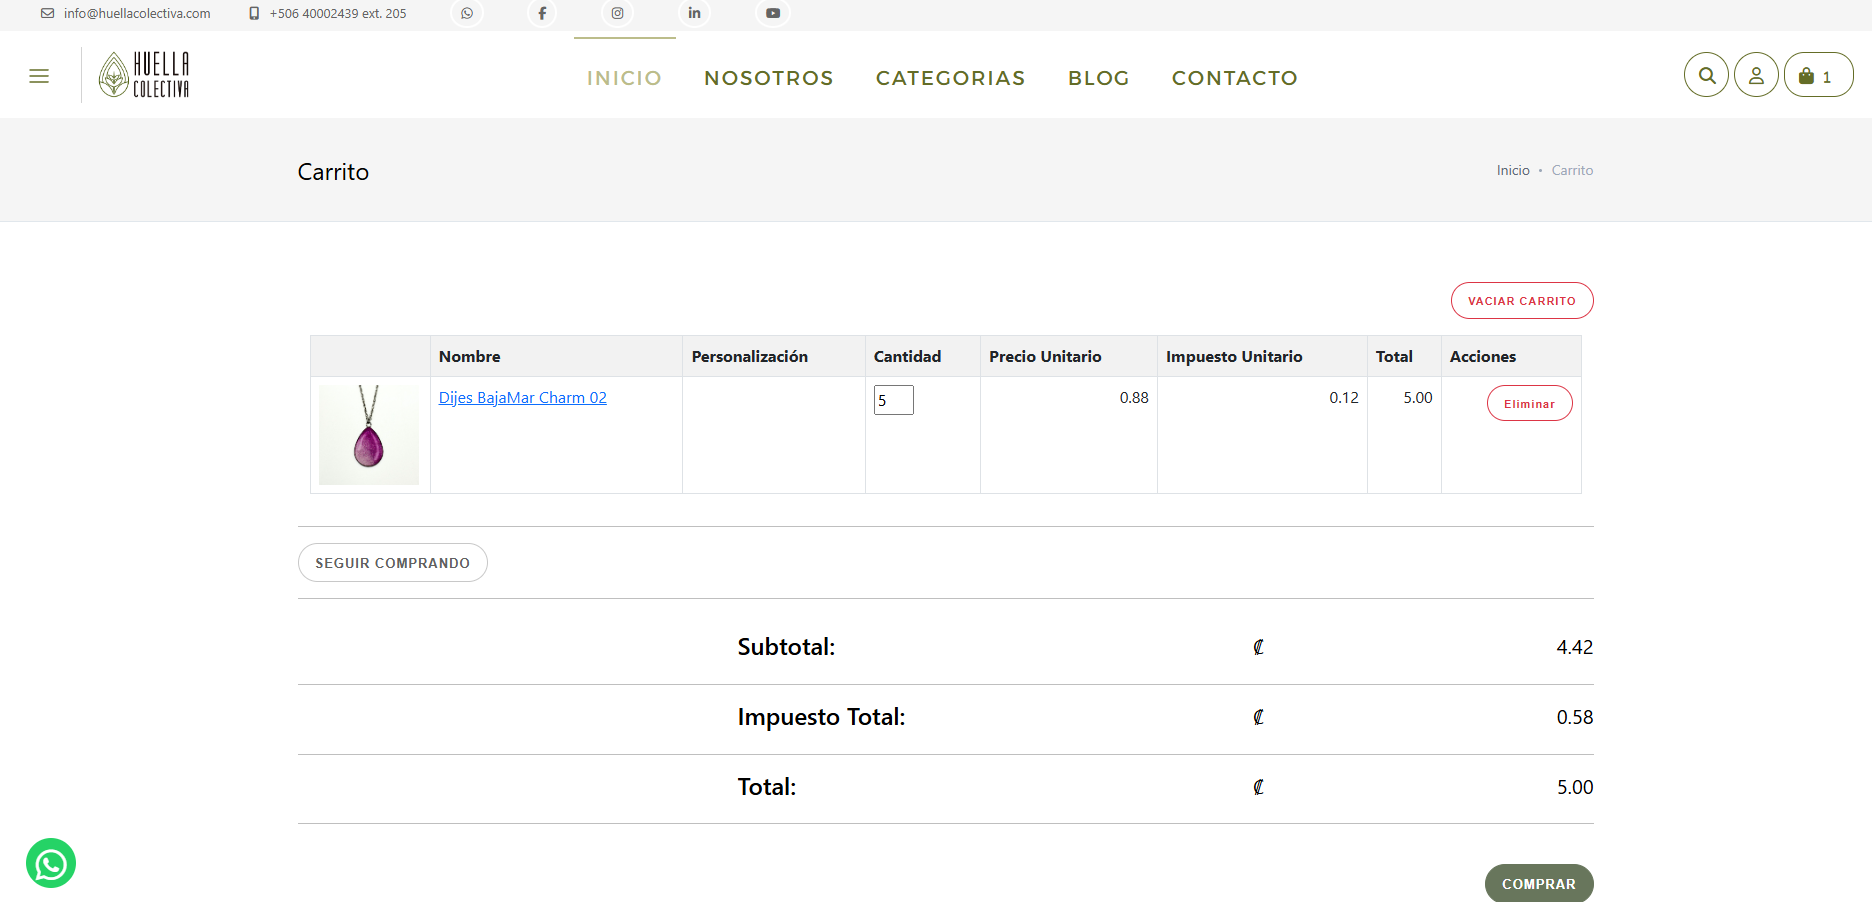Open the LinkedIn profile icon
The height and width of the screenshot is (902, 1872).
click(x=694, y=13)
